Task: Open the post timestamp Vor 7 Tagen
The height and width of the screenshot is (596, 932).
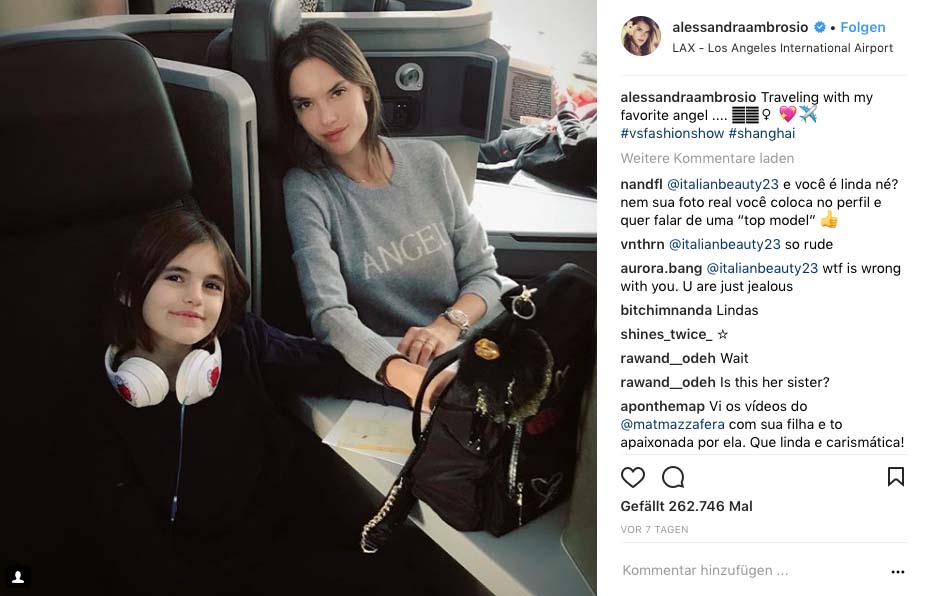Action: (x=654, y=529)
